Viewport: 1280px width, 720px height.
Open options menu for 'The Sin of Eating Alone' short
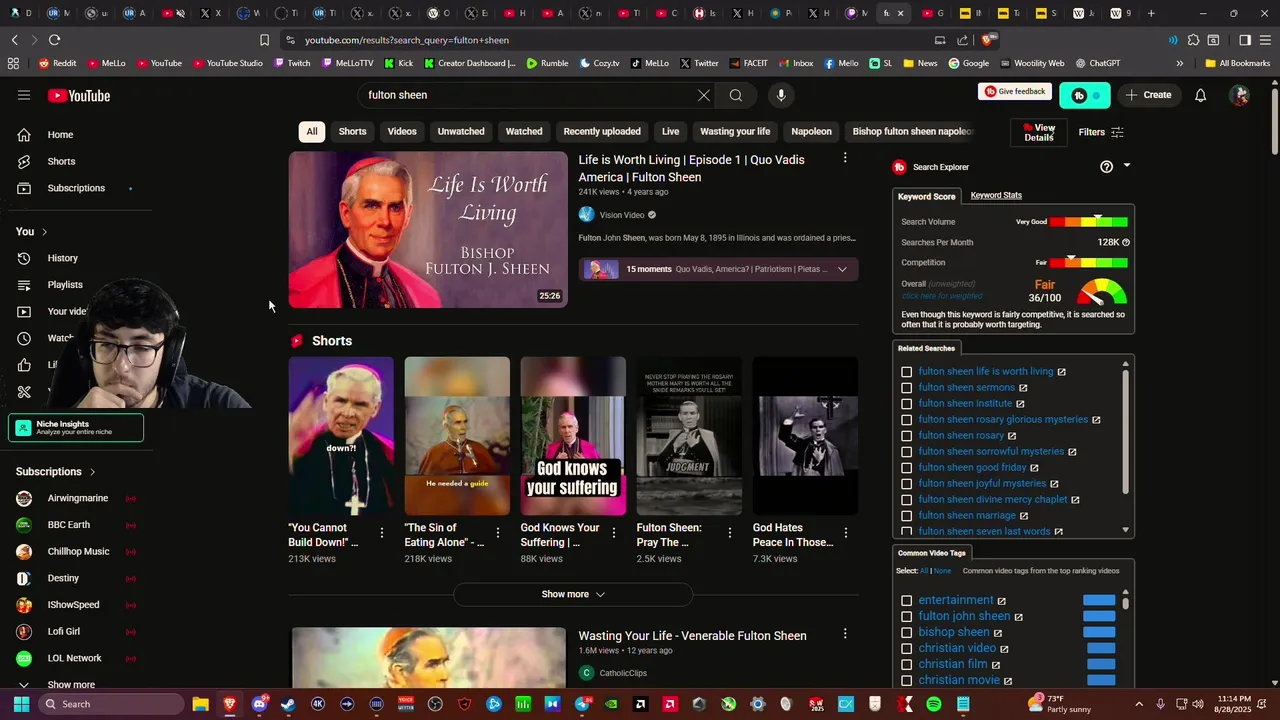point(498,533)
